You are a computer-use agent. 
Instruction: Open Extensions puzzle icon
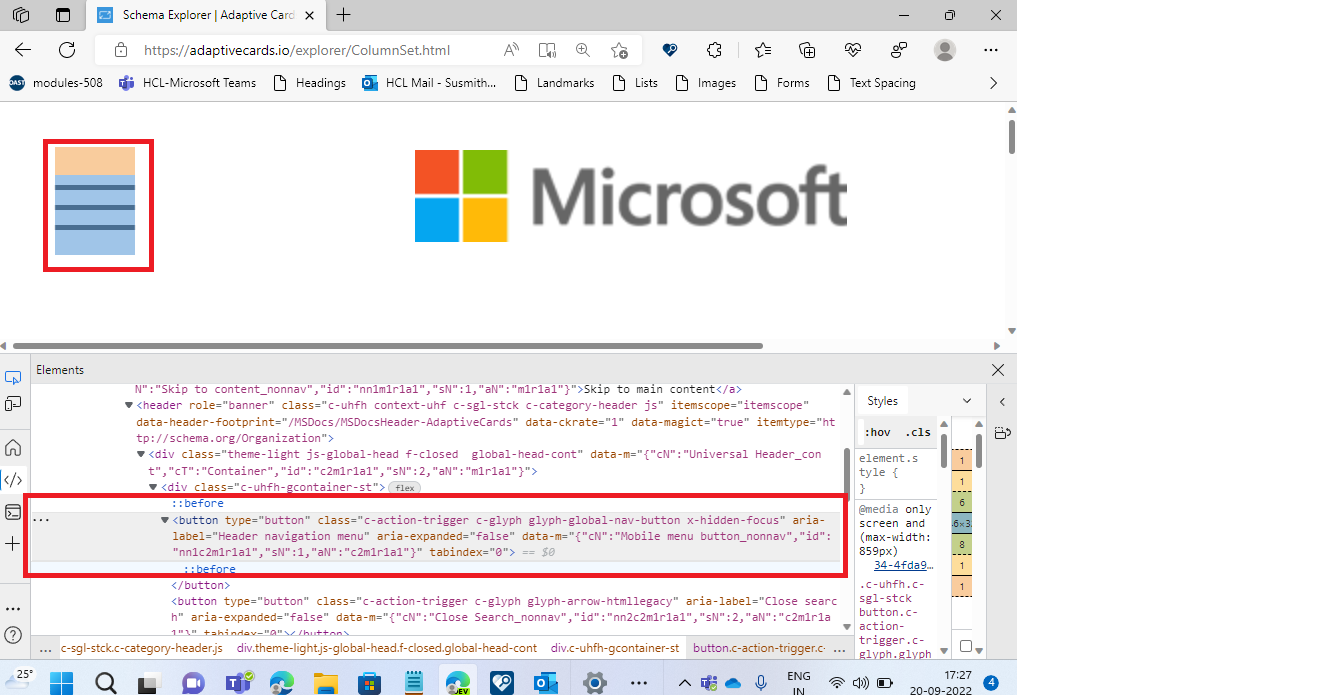[714, 50]
